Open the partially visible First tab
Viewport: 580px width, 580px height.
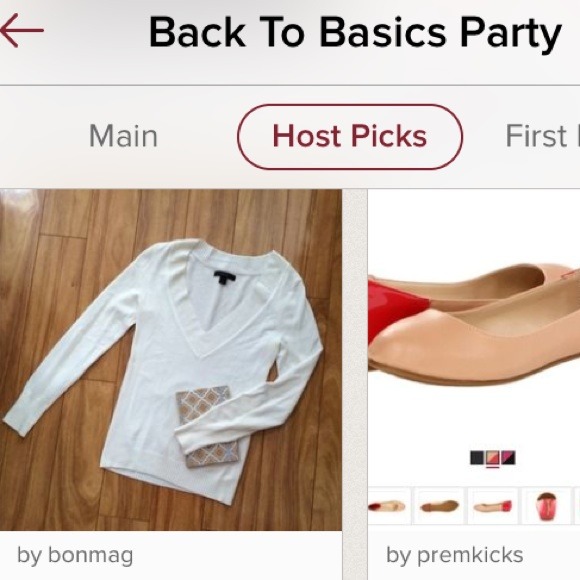click(542, 136)
